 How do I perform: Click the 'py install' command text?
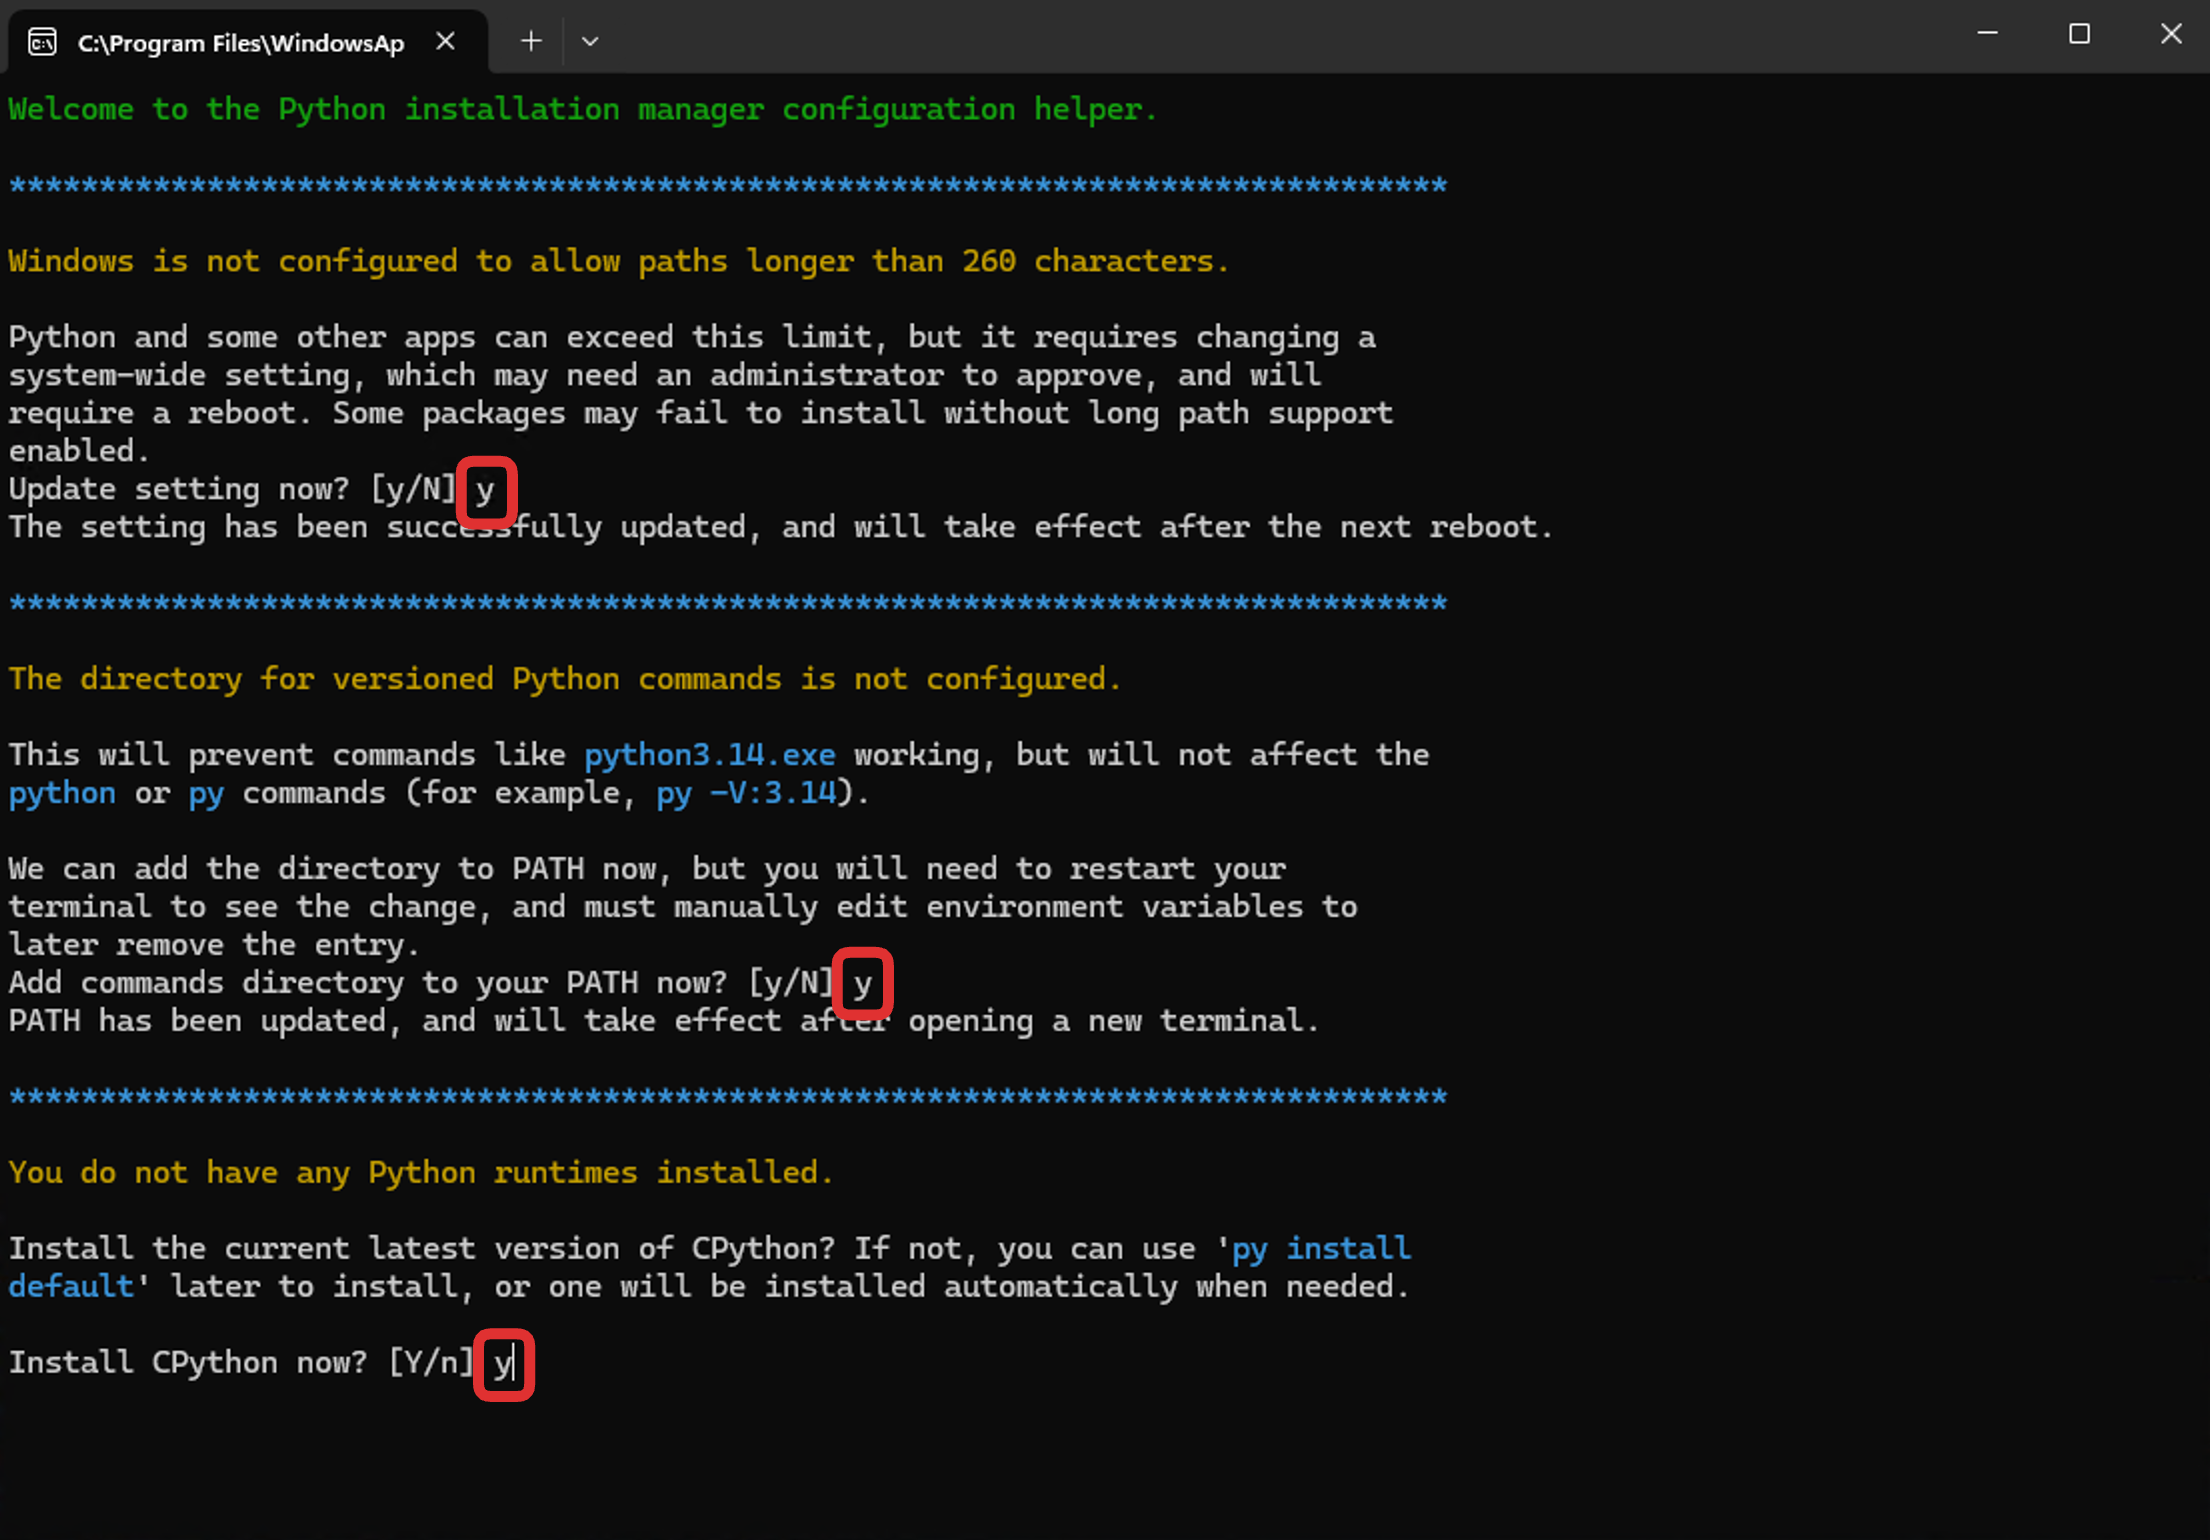pos(1320,1249)
